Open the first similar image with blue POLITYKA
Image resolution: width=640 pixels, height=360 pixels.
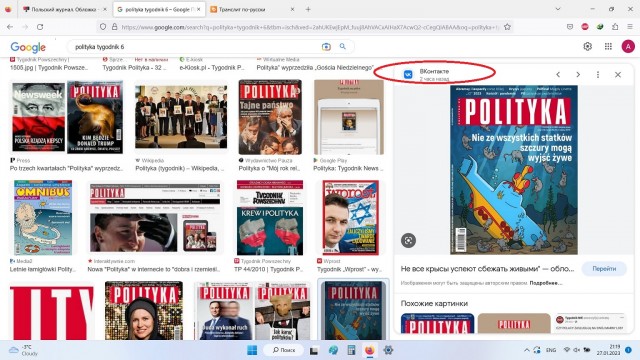click(437, 323)
